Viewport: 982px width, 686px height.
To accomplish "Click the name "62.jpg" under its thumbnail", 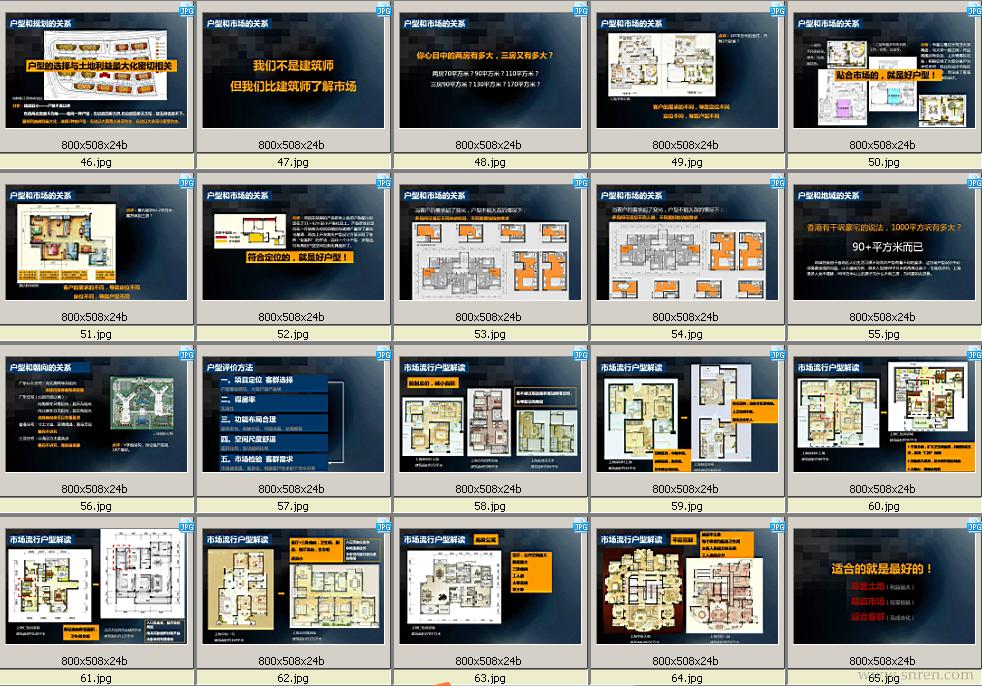I will click(x=292, y=678).
